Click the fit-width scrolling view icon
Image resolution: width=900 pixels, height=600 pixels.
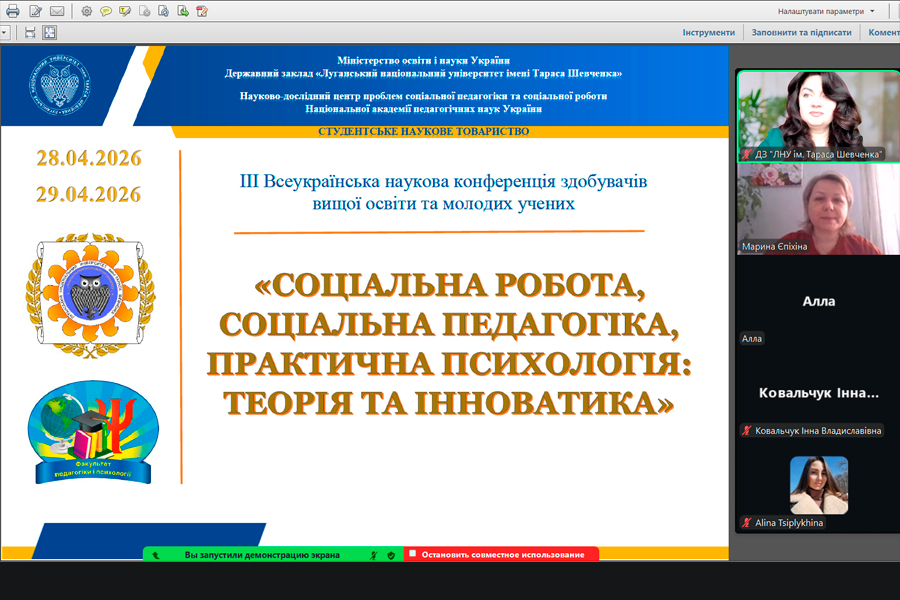tap(30, 32)
